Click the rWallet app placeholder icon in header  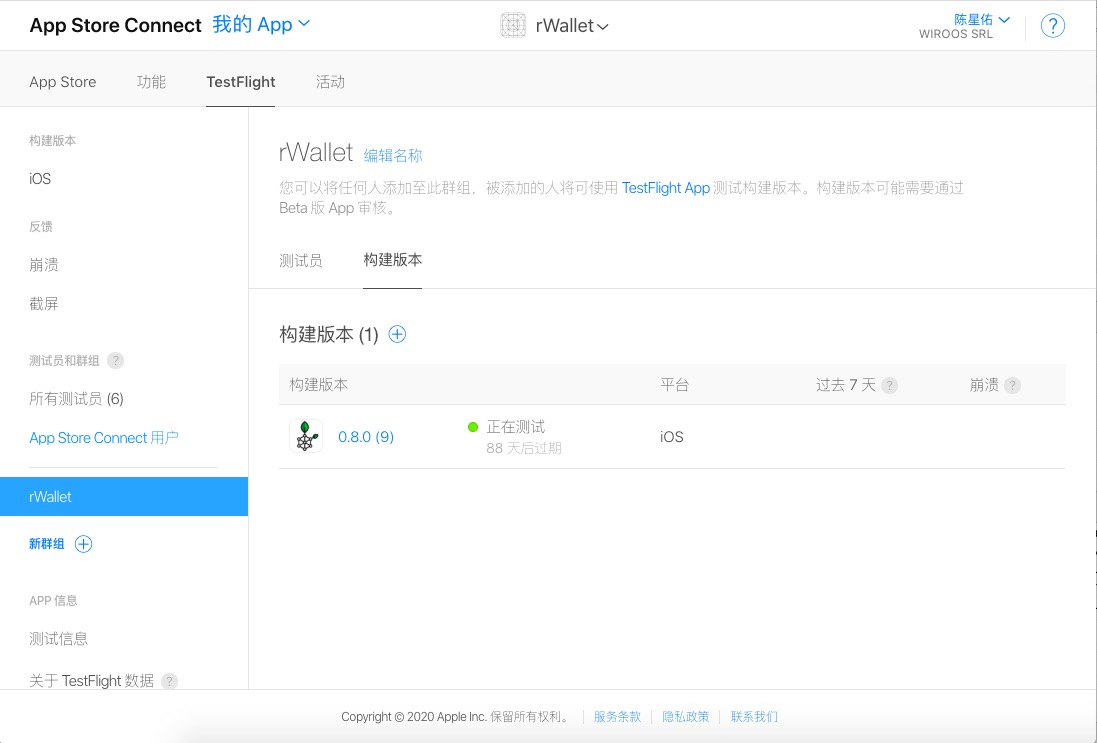[x=513, y=25]
